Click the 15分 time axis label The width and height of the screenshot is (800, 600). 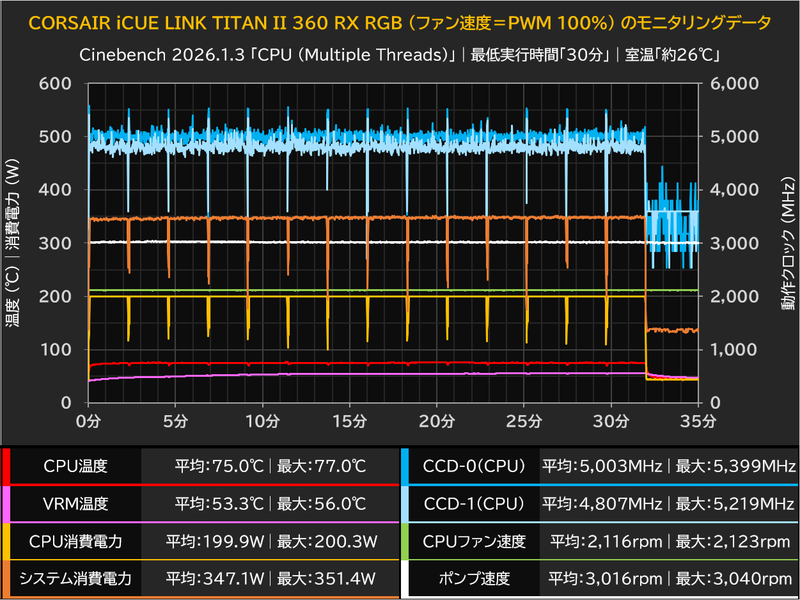(x=350, y=421)
